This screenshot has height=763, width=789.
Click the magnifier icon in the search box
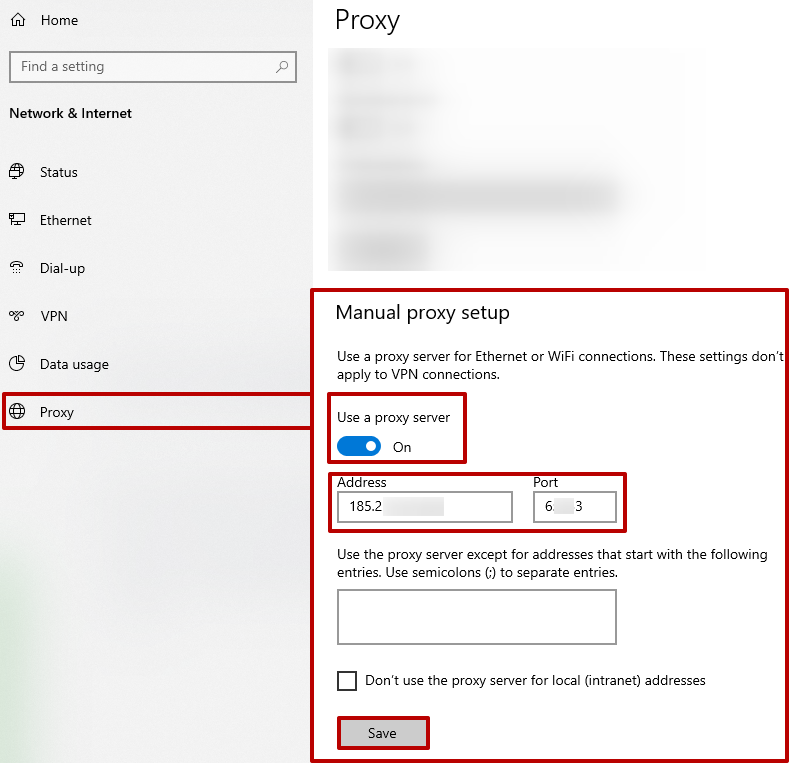click(x=282, y=67)
